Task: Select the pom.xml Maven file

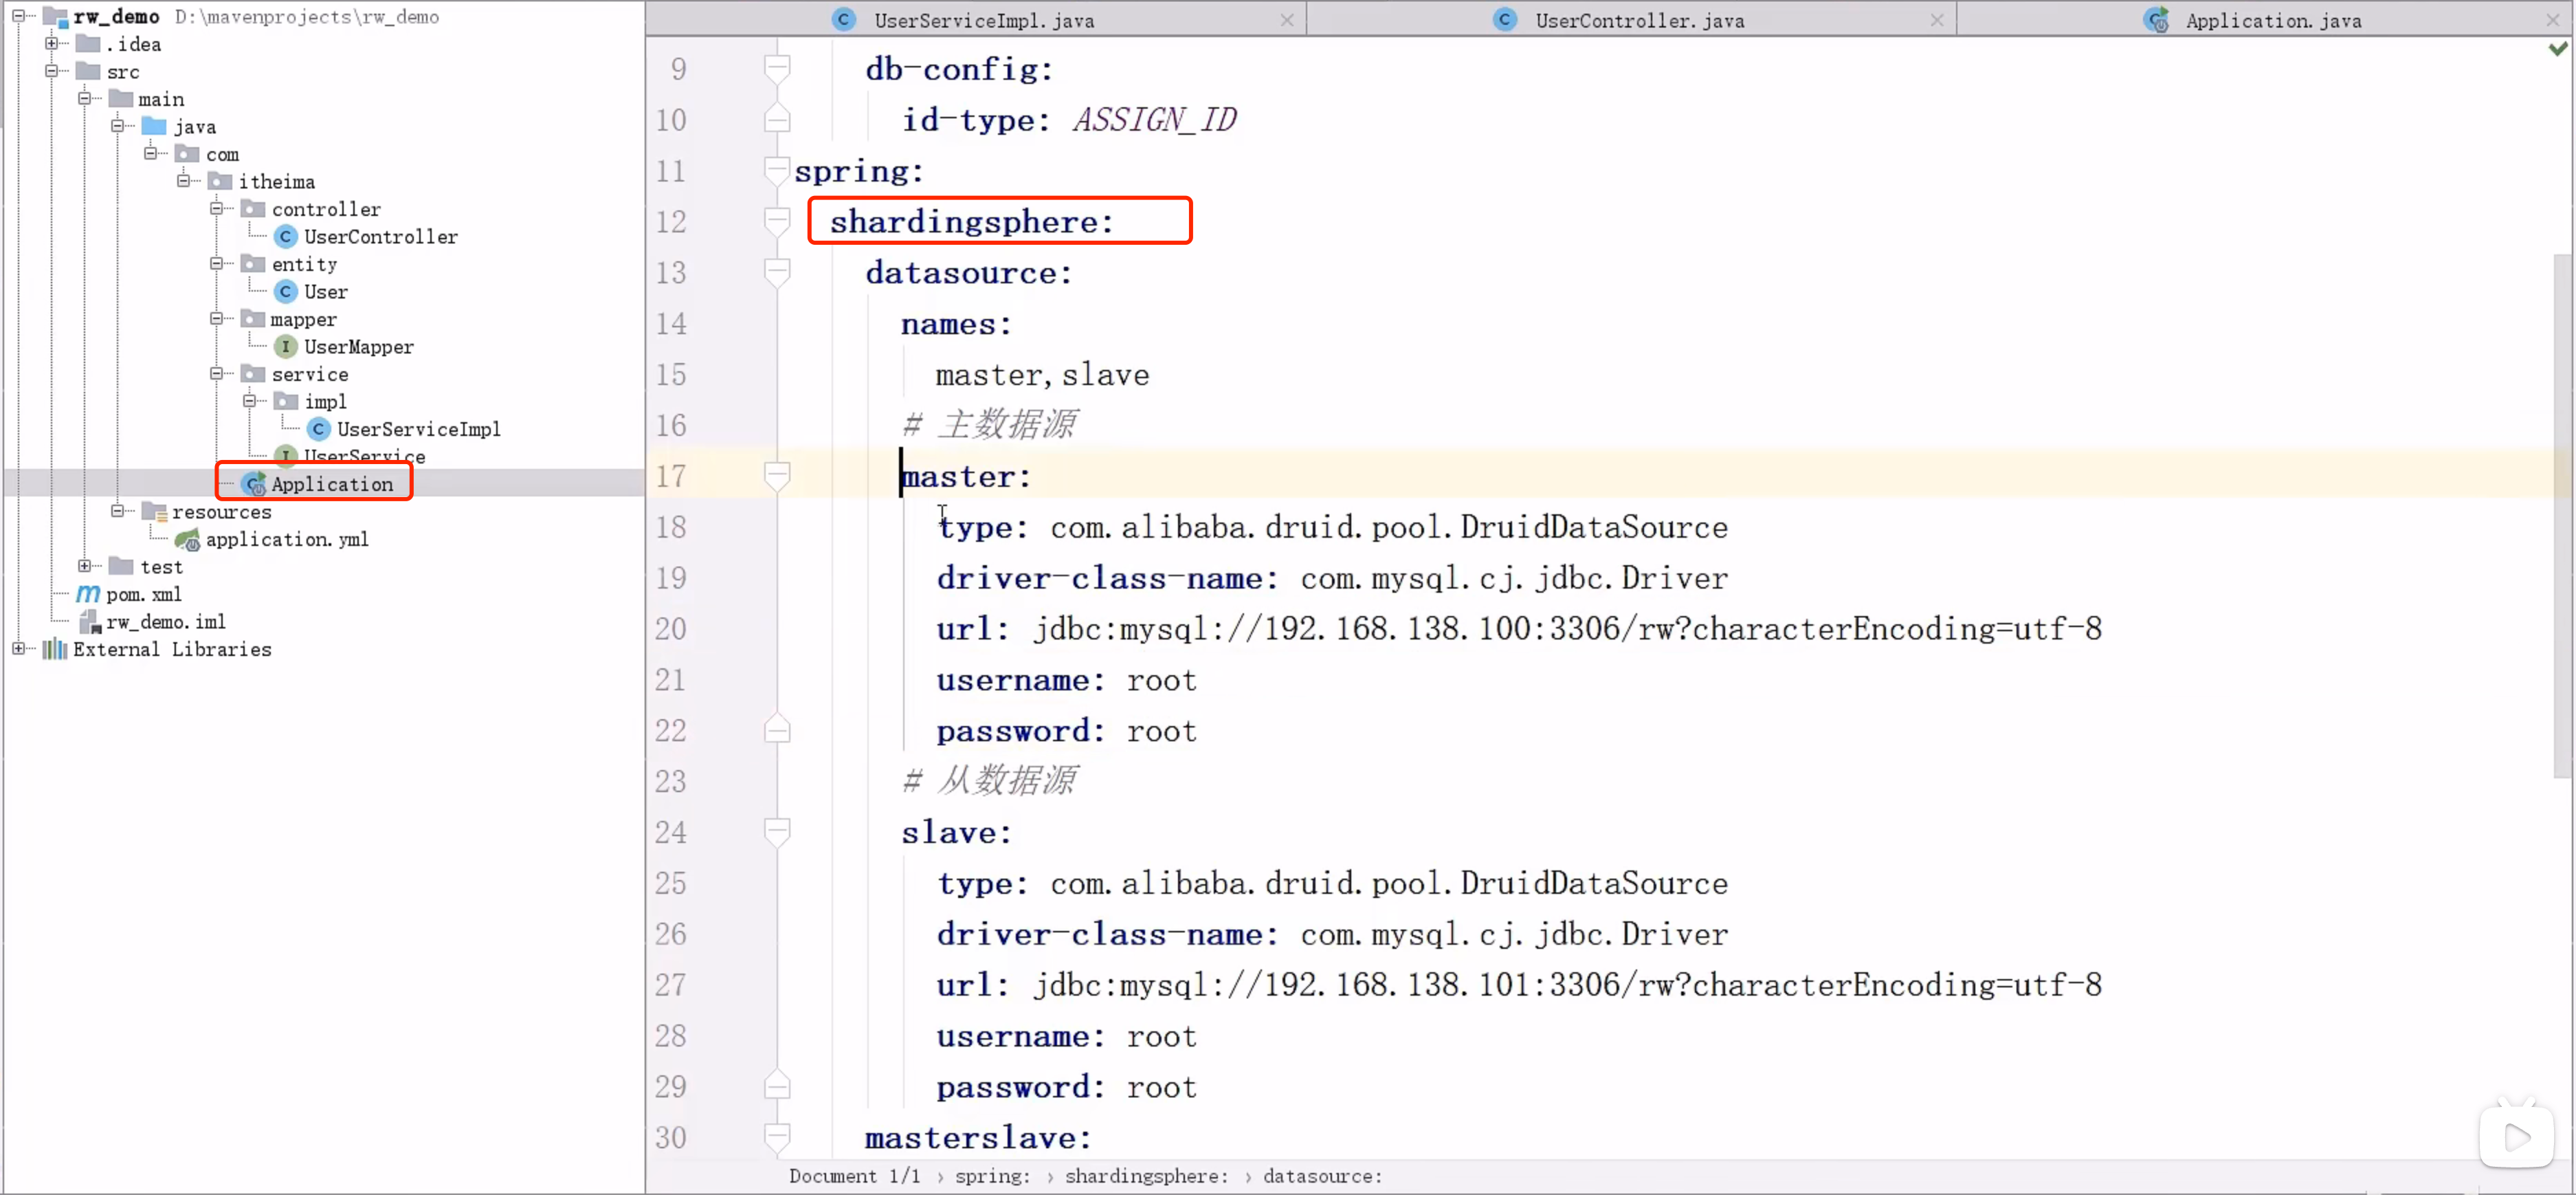Action: pyautogui.click(x=143, y=595)
